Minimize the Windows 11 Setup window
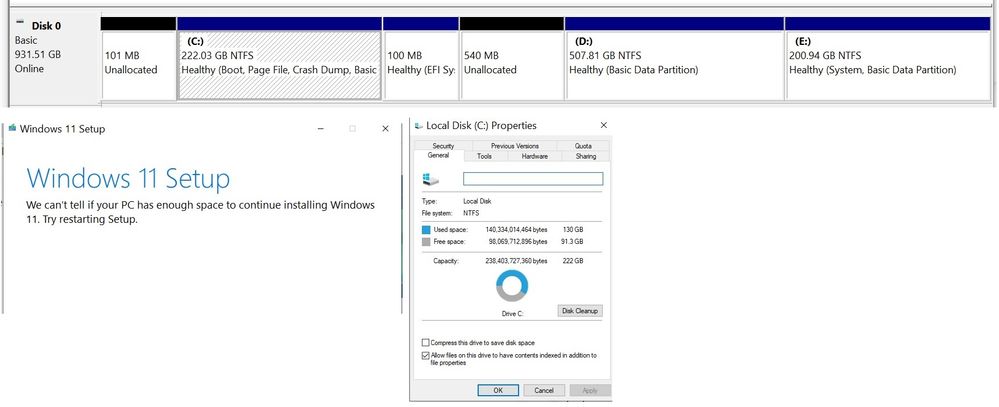 pos(320,129)
